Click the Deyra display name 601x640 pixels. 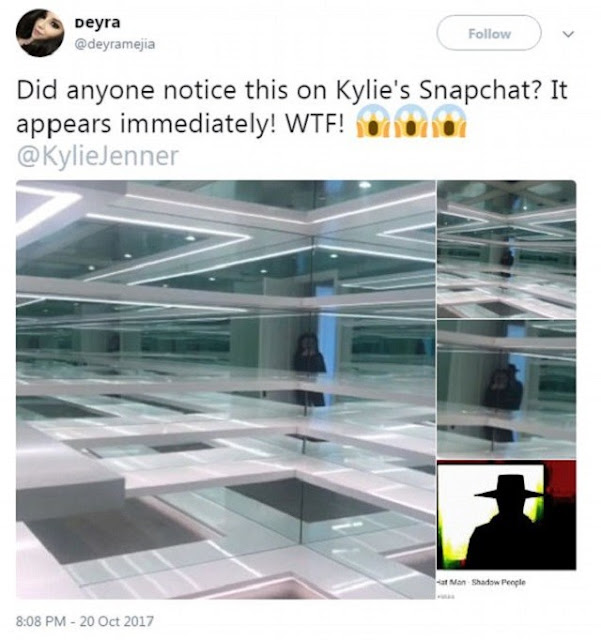pyautogui.click(x=98, y=22)
